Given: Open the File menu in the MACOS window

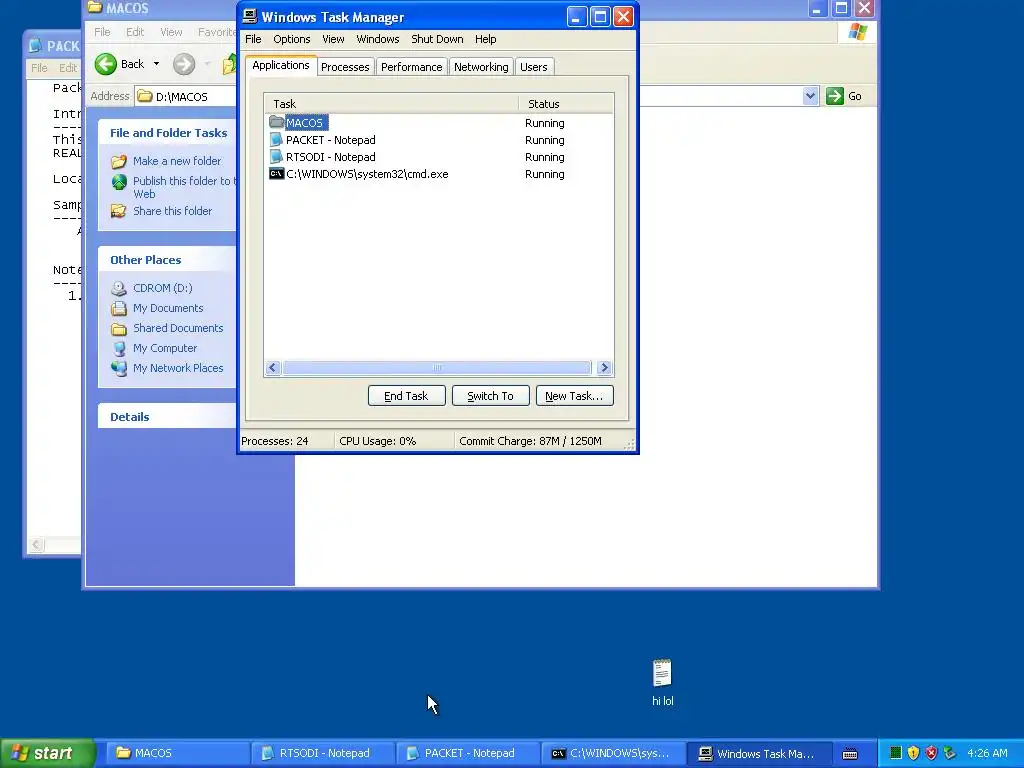Looking at the screenshot, I should pyautogui.click(x=102, y=32).
